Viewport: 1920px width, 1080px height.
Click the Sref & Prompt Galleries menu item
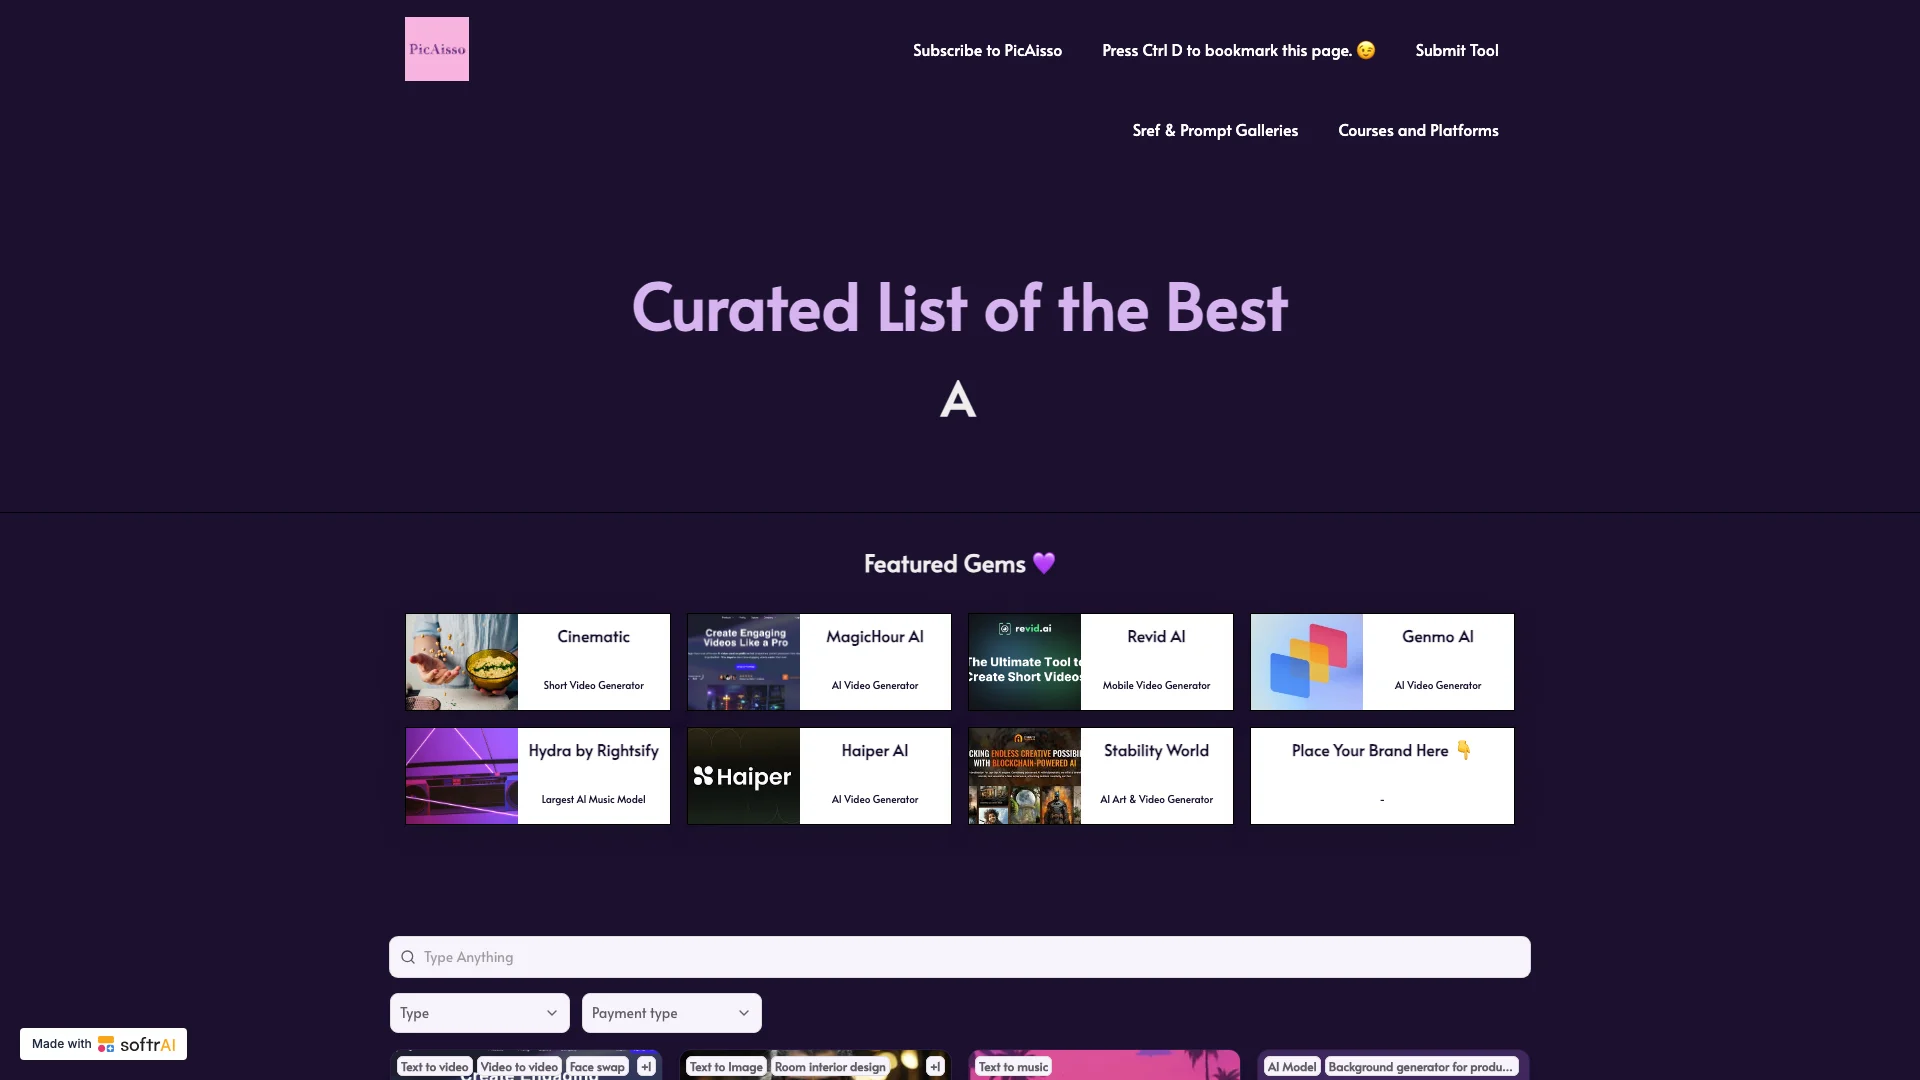tap(1215, 129)
